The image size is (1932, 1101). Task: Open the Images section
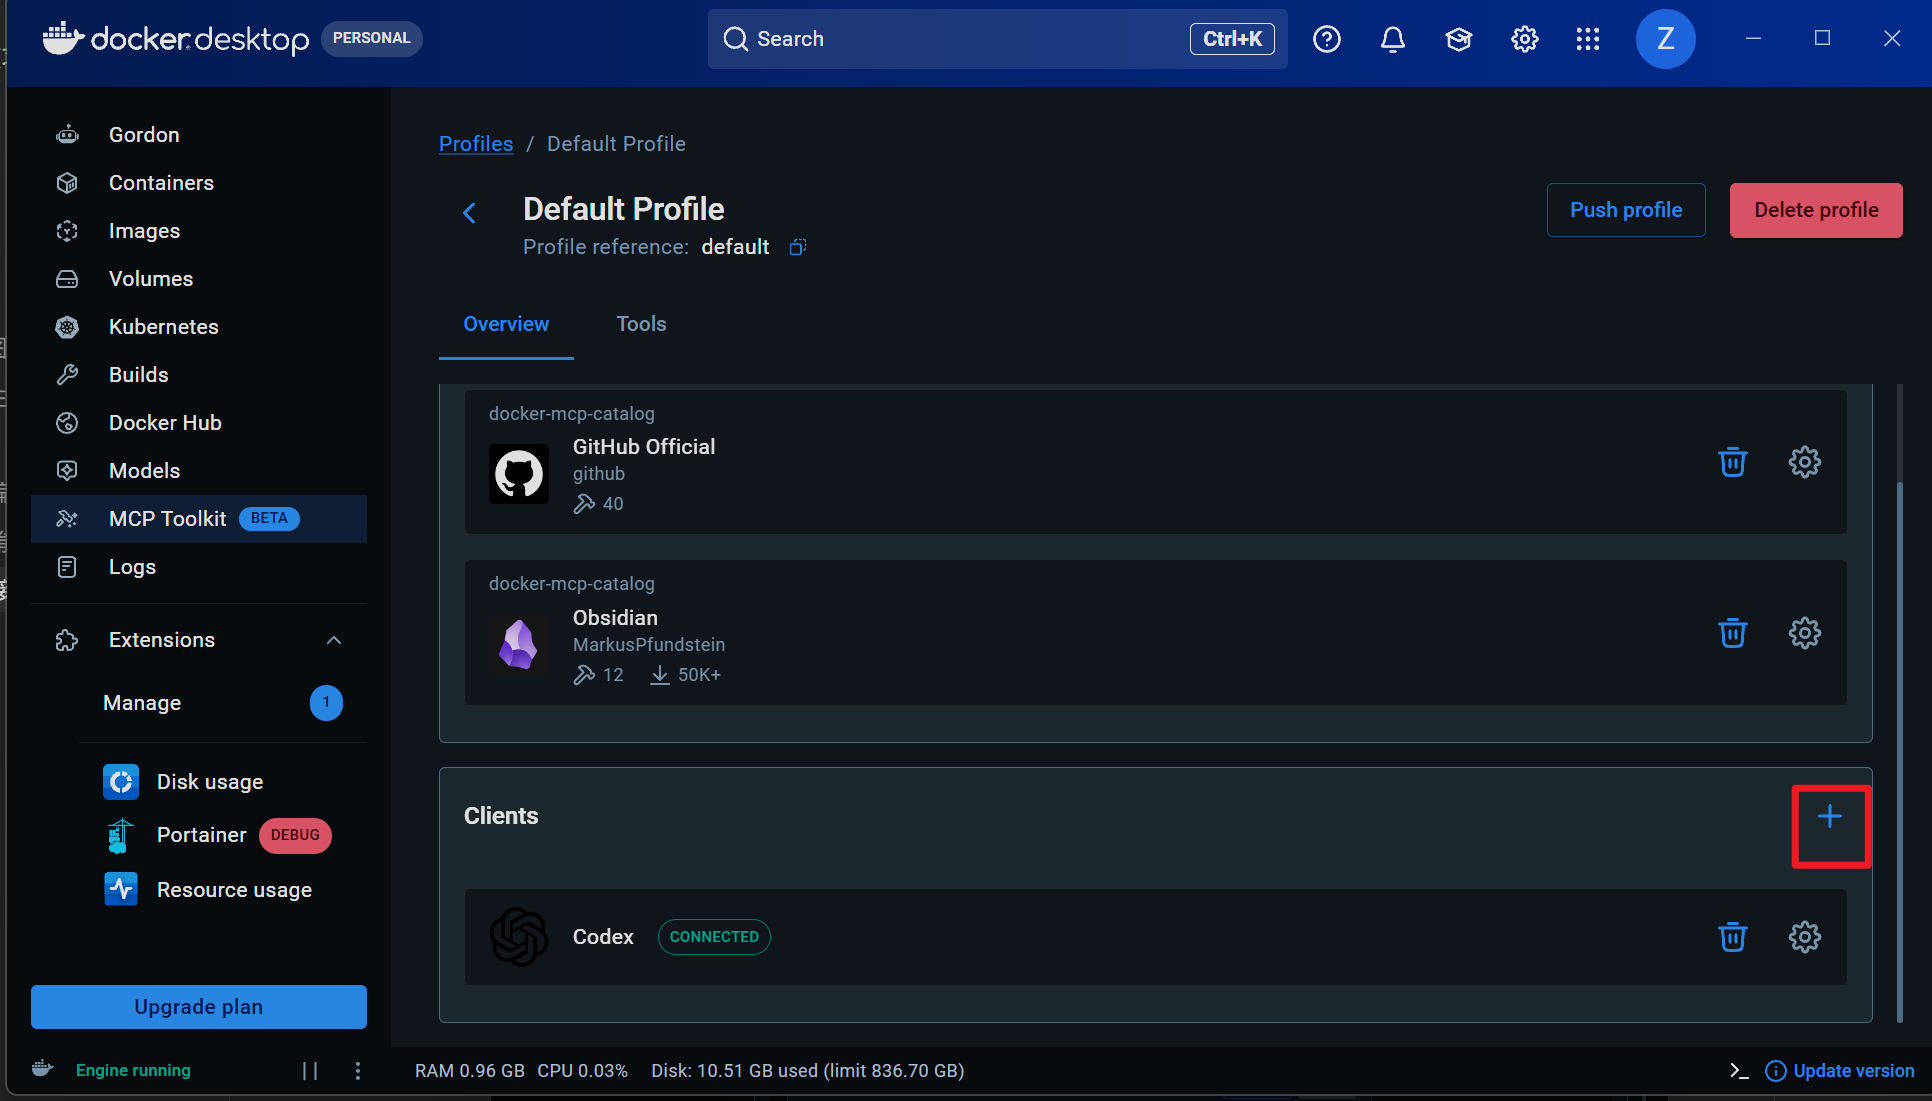click(x=199, y=231)
